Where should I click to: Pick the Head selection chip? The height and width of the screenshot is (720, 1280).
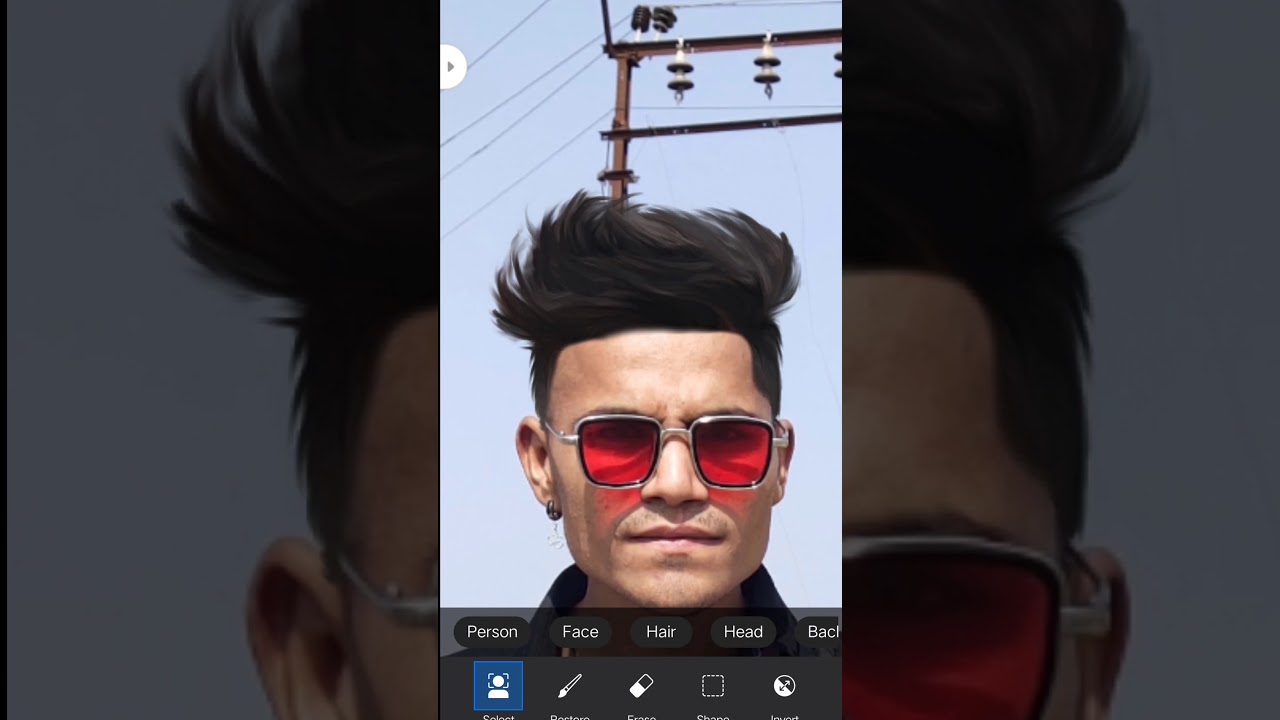pos(743,632)
